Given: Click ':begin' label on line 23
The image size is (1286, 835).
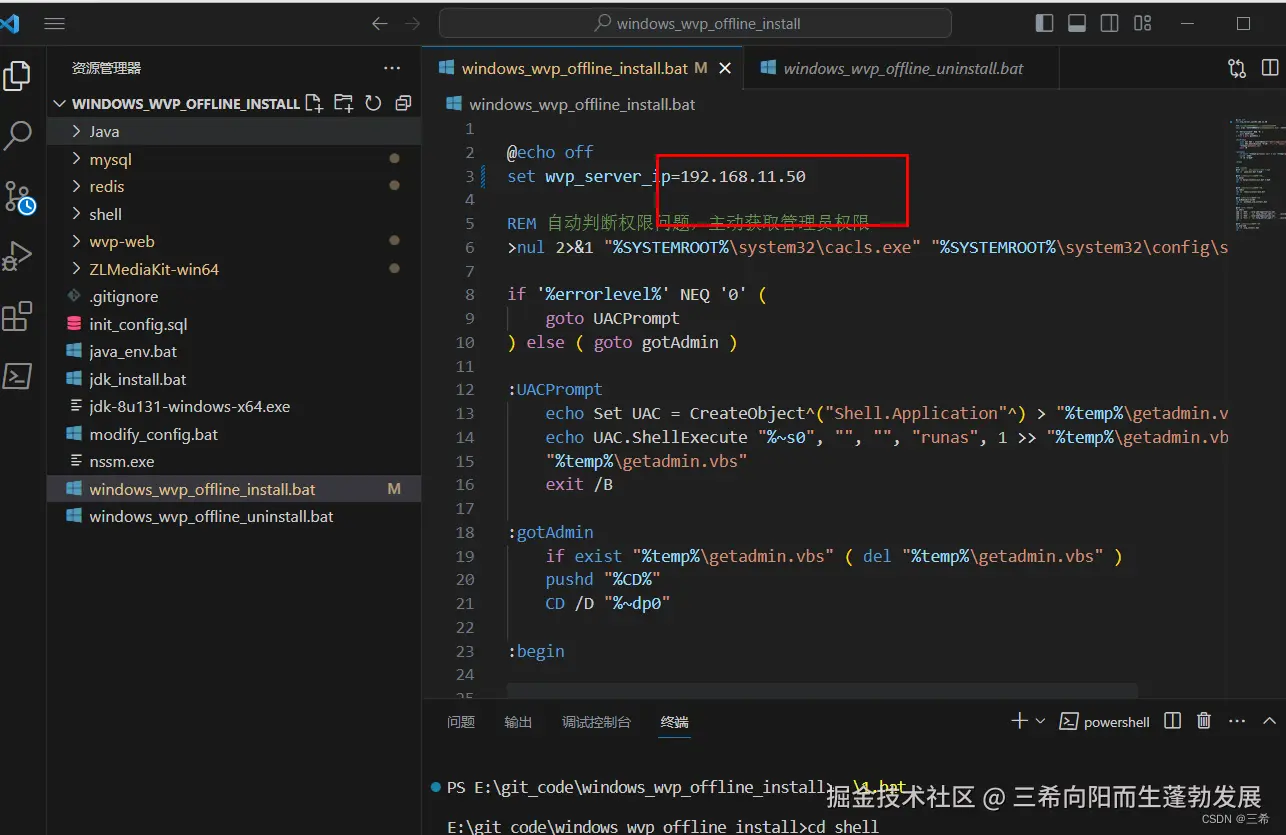Looking at the screenshot, I should pos(536,651).
